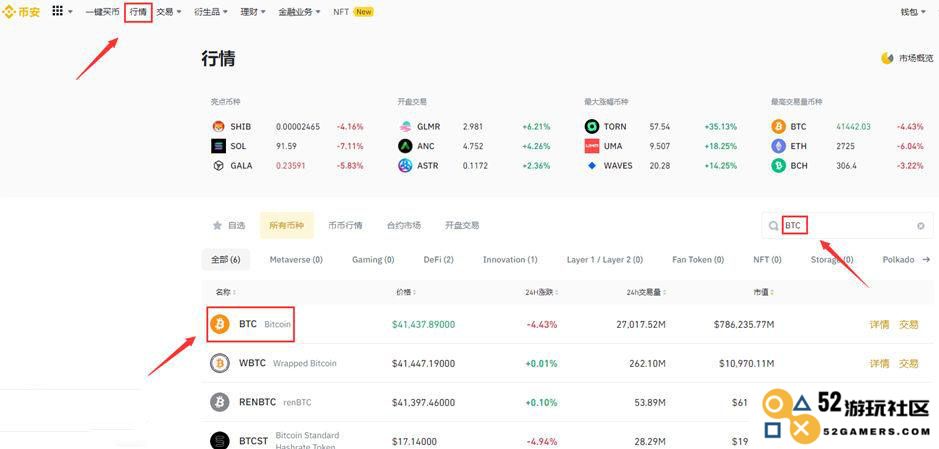Select the Innovation (1) filter
Screen dimensions: 939x449
click(510, 260)
